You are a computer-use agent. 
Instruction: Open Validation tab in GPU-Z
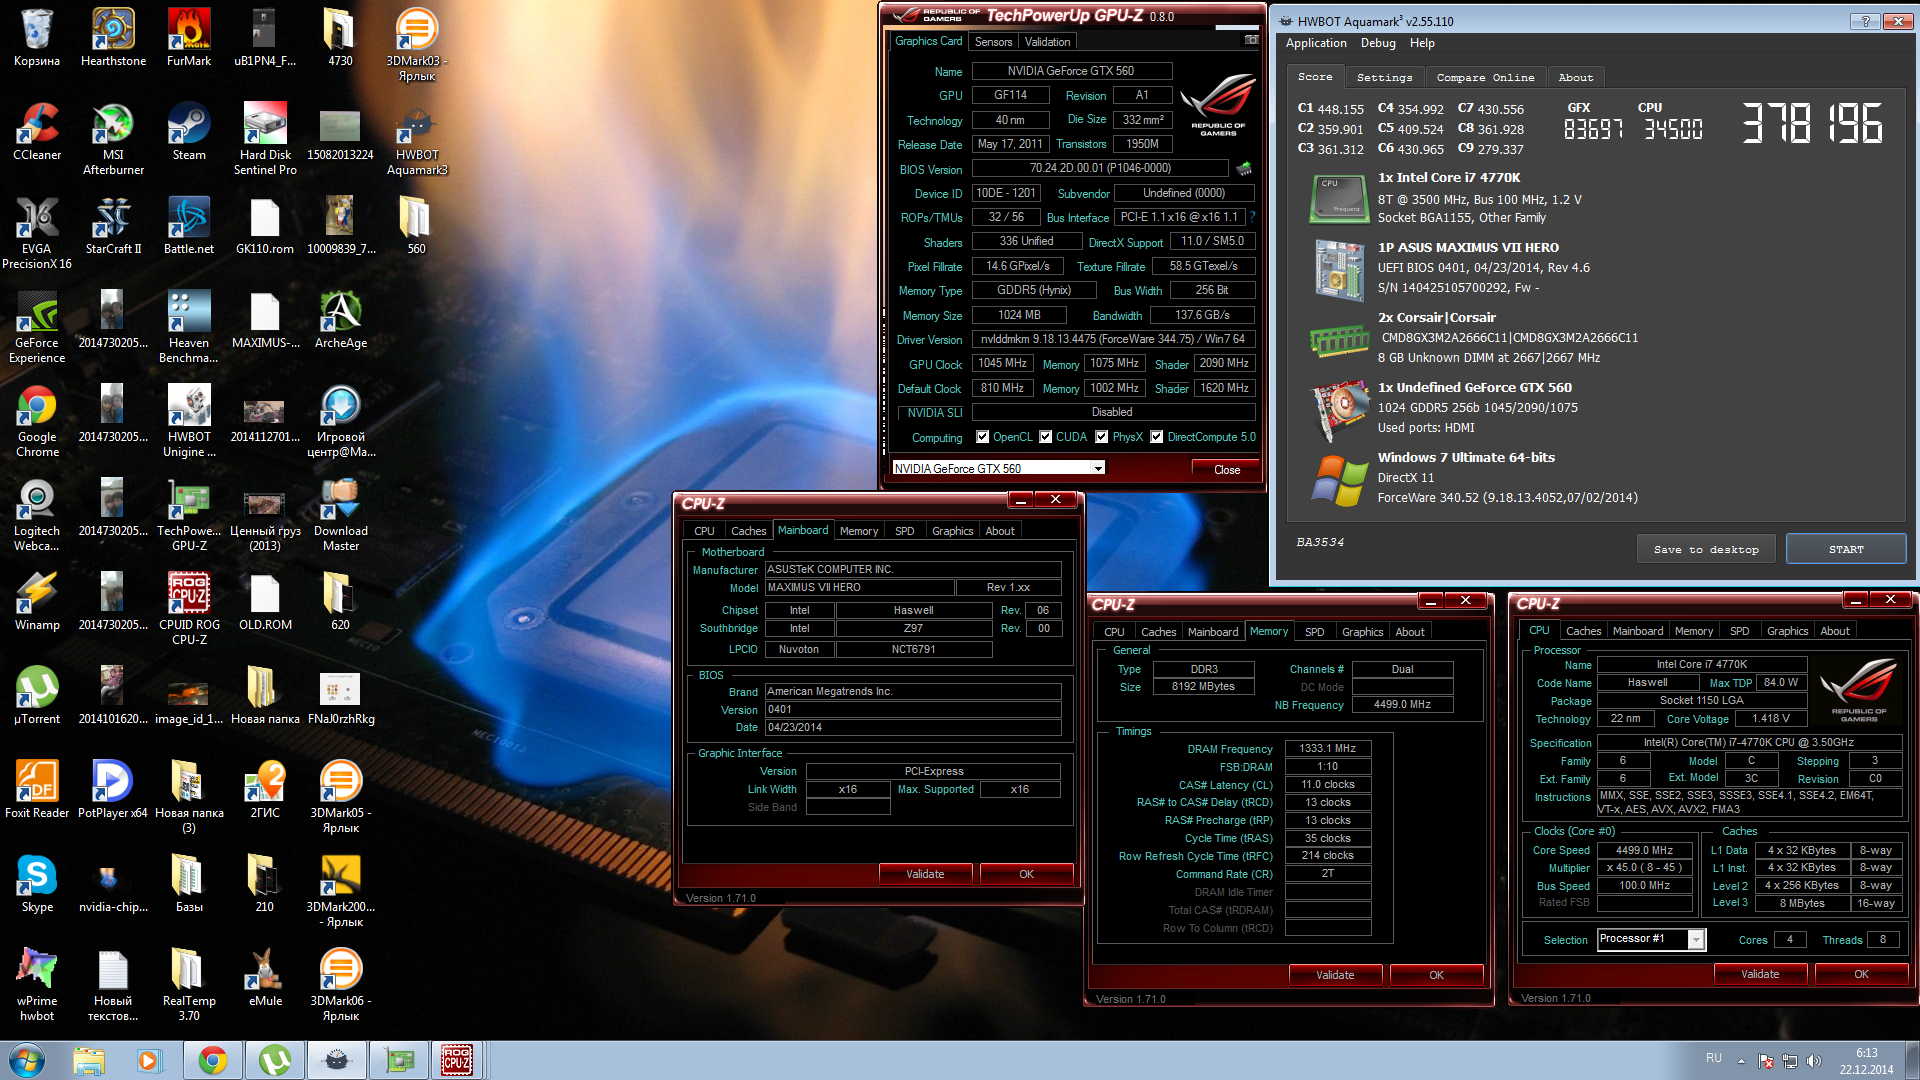(x=1047, y=42)
